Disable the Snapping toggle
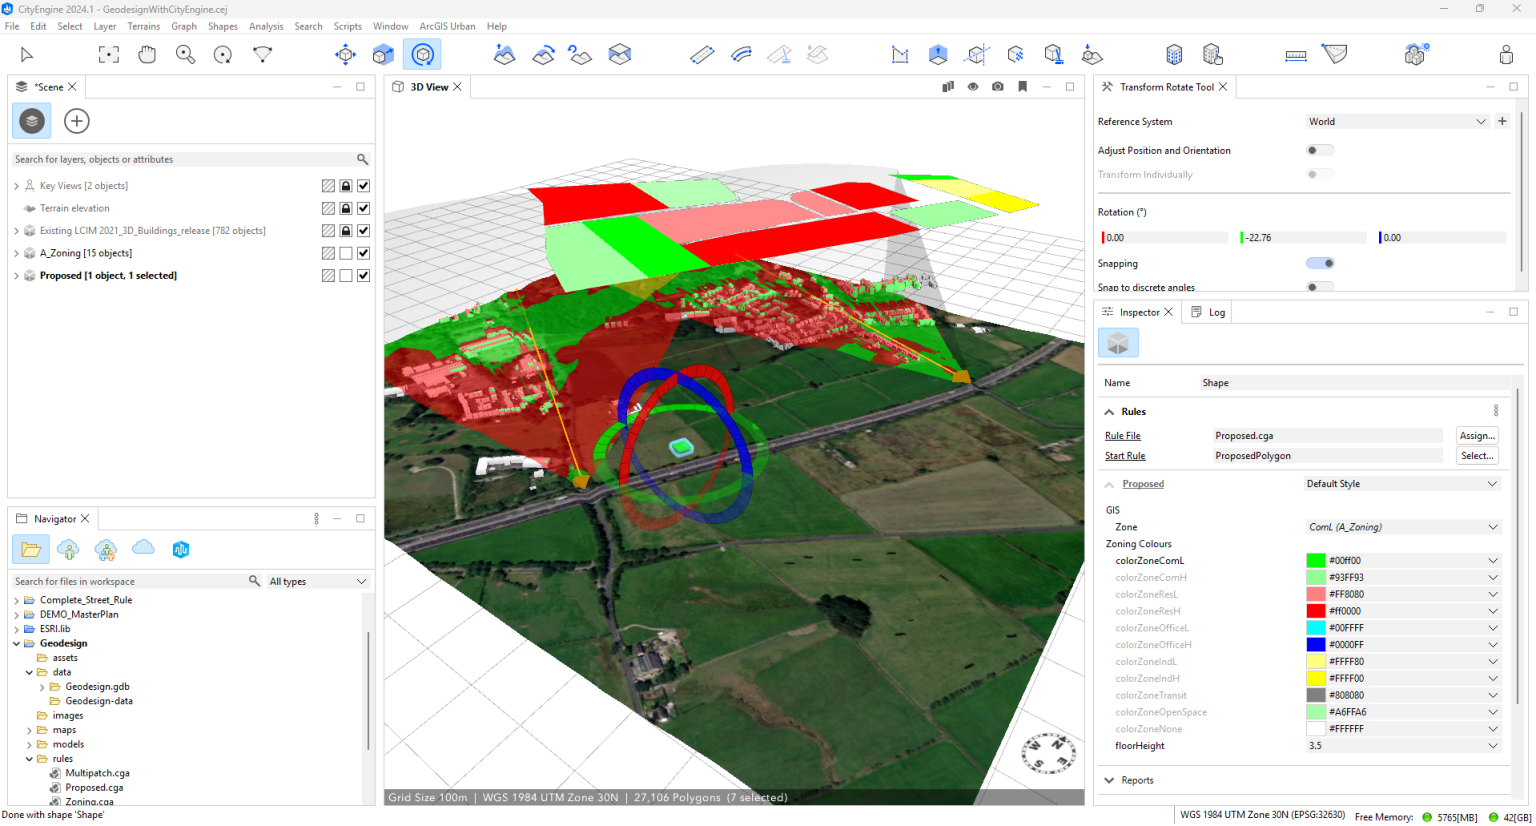The height and width of the screenshot is (826, 1536). coord(1319,262)
